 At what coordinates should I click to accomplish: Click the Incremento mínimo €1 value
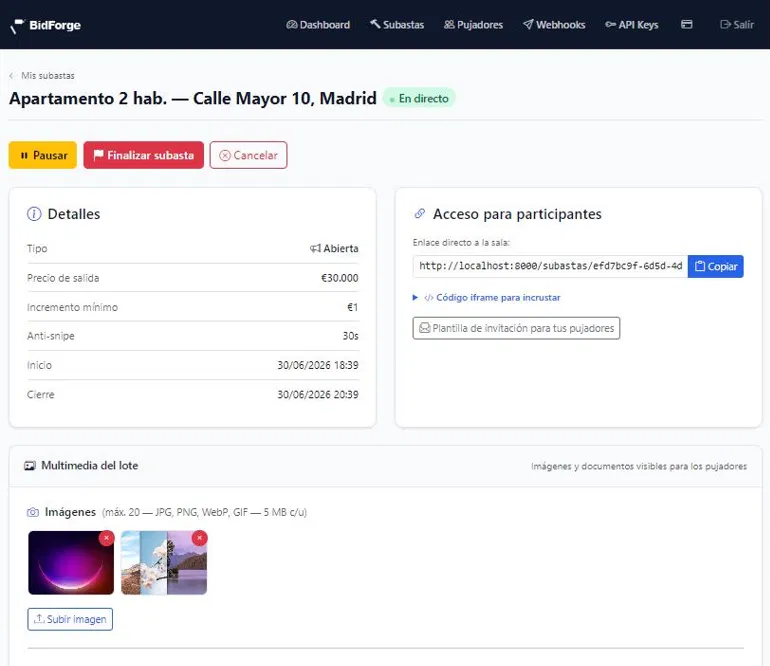point(353,307)
